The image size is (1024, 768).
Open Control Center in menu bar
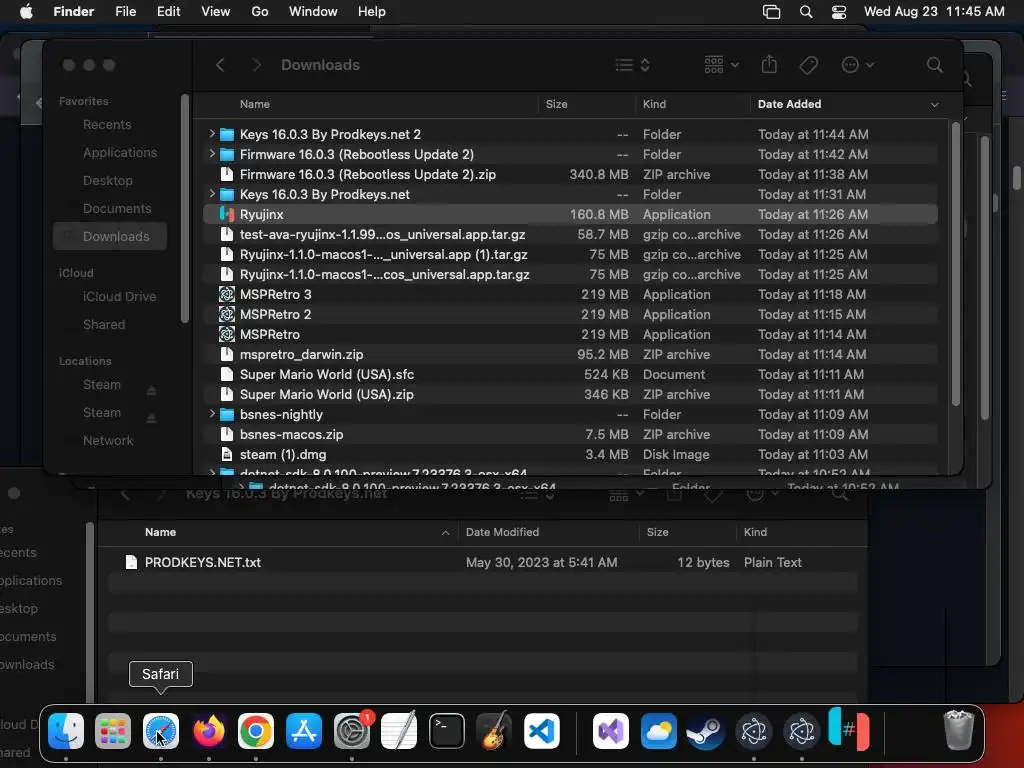click(x=839, y=12)
